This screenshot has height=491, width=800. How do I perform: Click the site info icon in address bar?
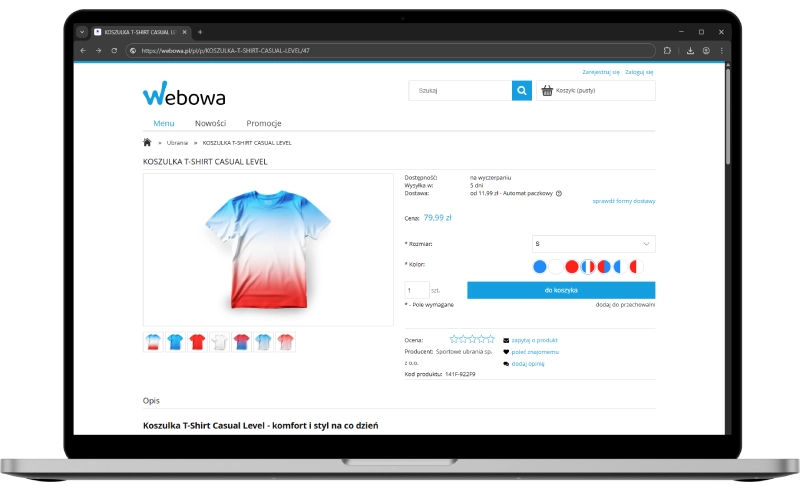click(x=133, y=51)
